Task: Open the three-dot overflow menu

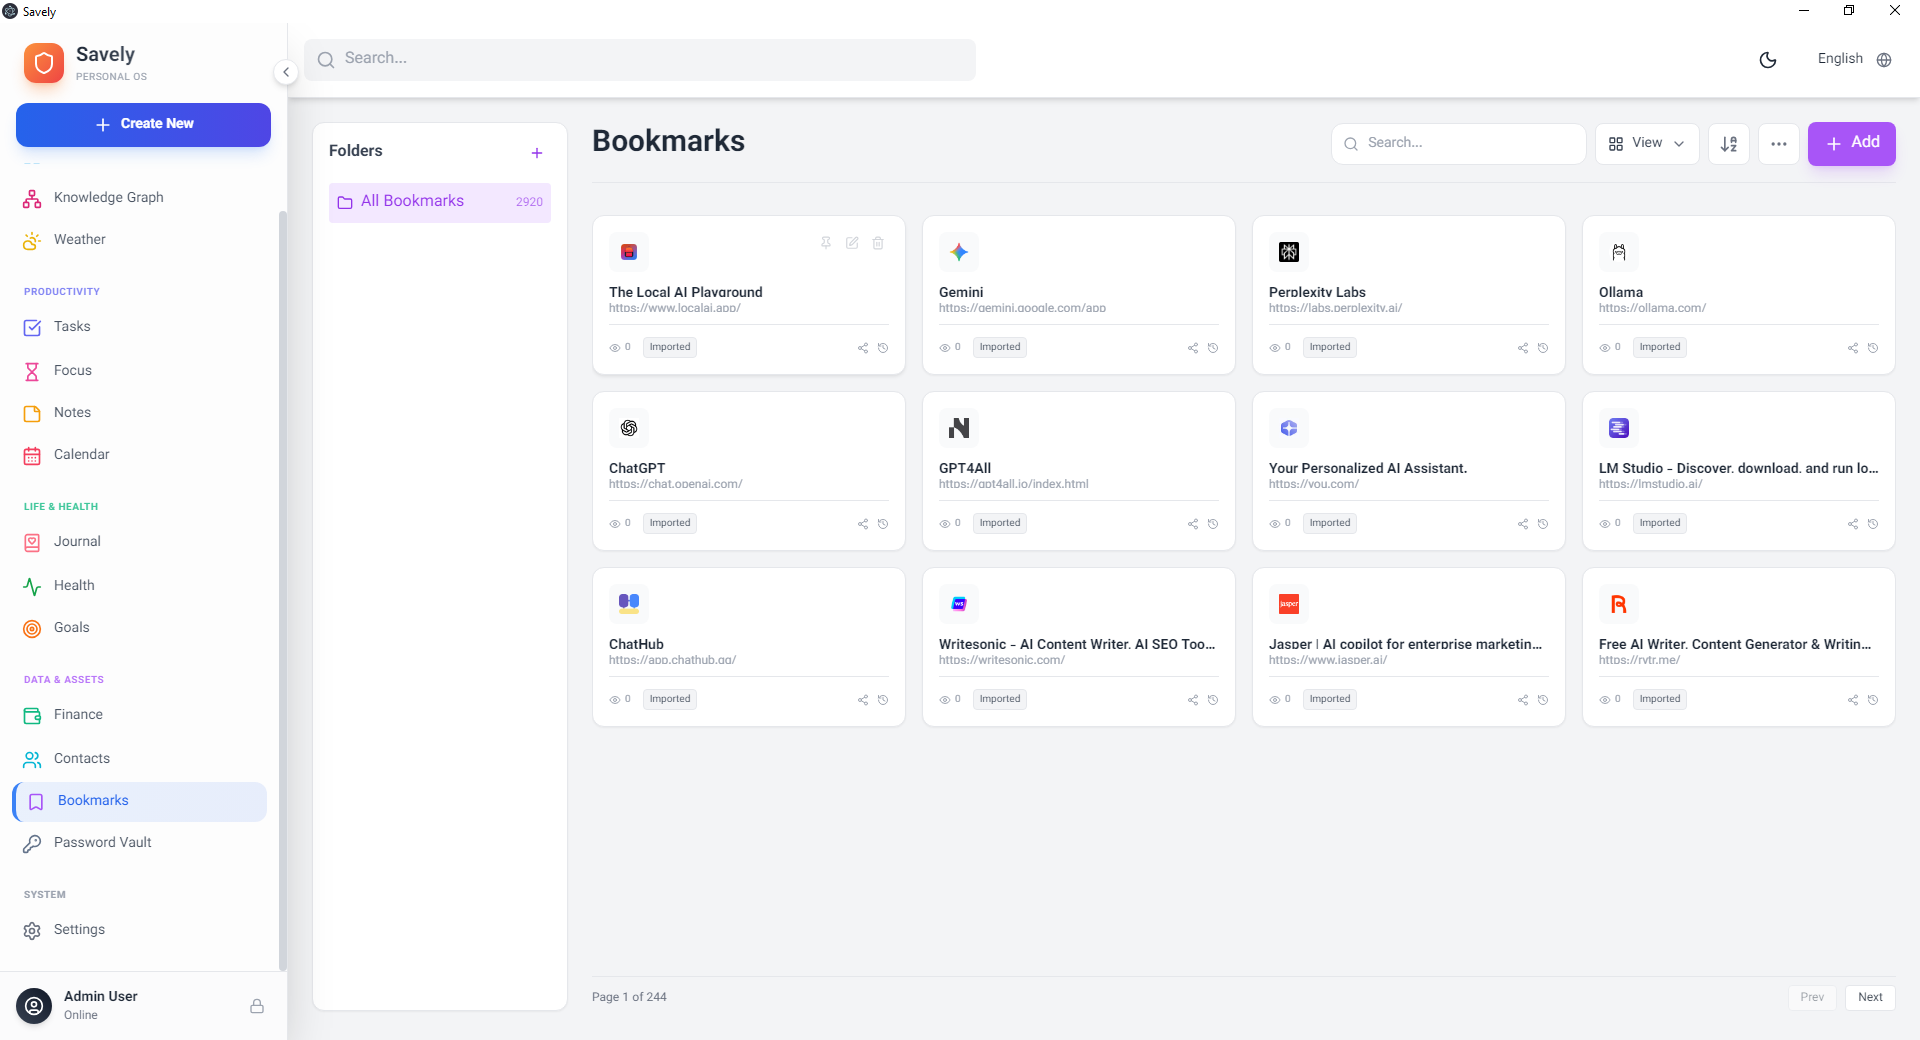Action: 1778,143
